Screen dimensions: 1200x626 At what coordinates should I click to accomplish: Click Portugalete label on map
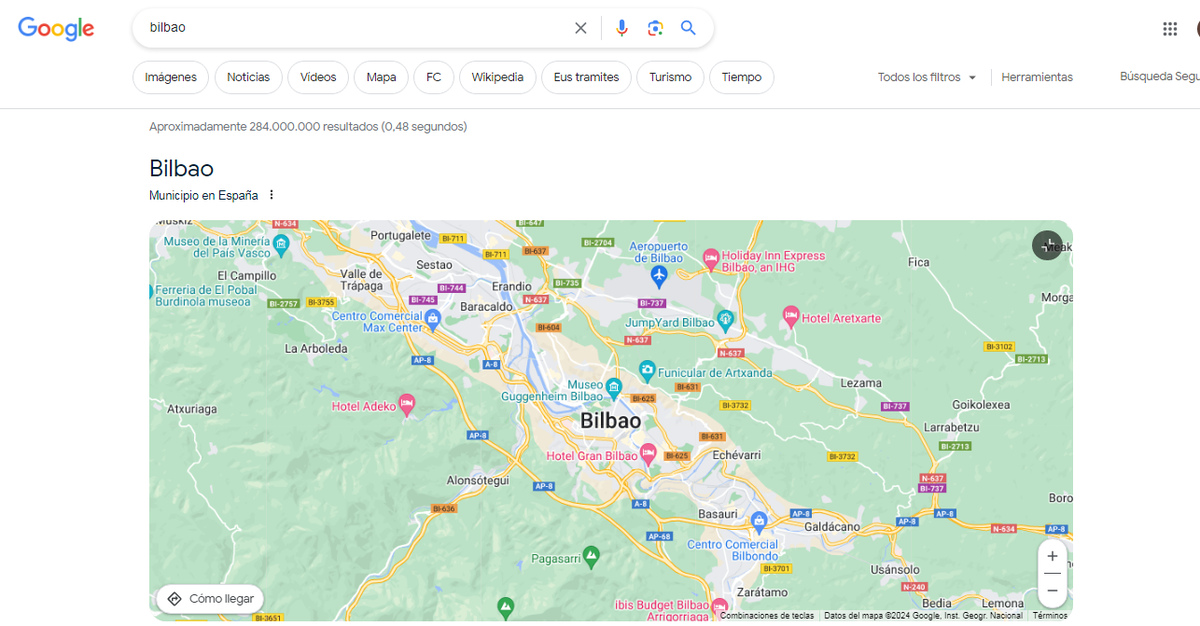[x=399, y=235]
